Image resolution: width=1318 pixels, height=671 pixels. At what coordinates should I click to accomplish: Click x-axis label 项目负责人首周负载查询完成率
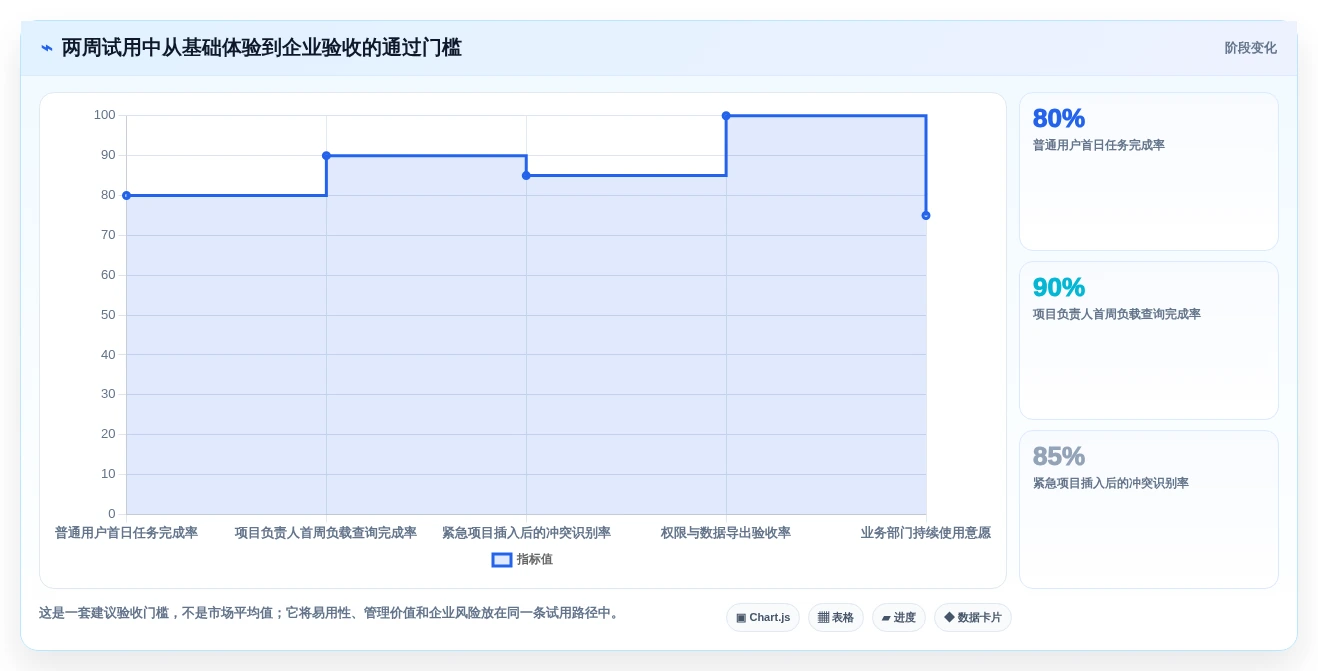[x=326, y=533]
